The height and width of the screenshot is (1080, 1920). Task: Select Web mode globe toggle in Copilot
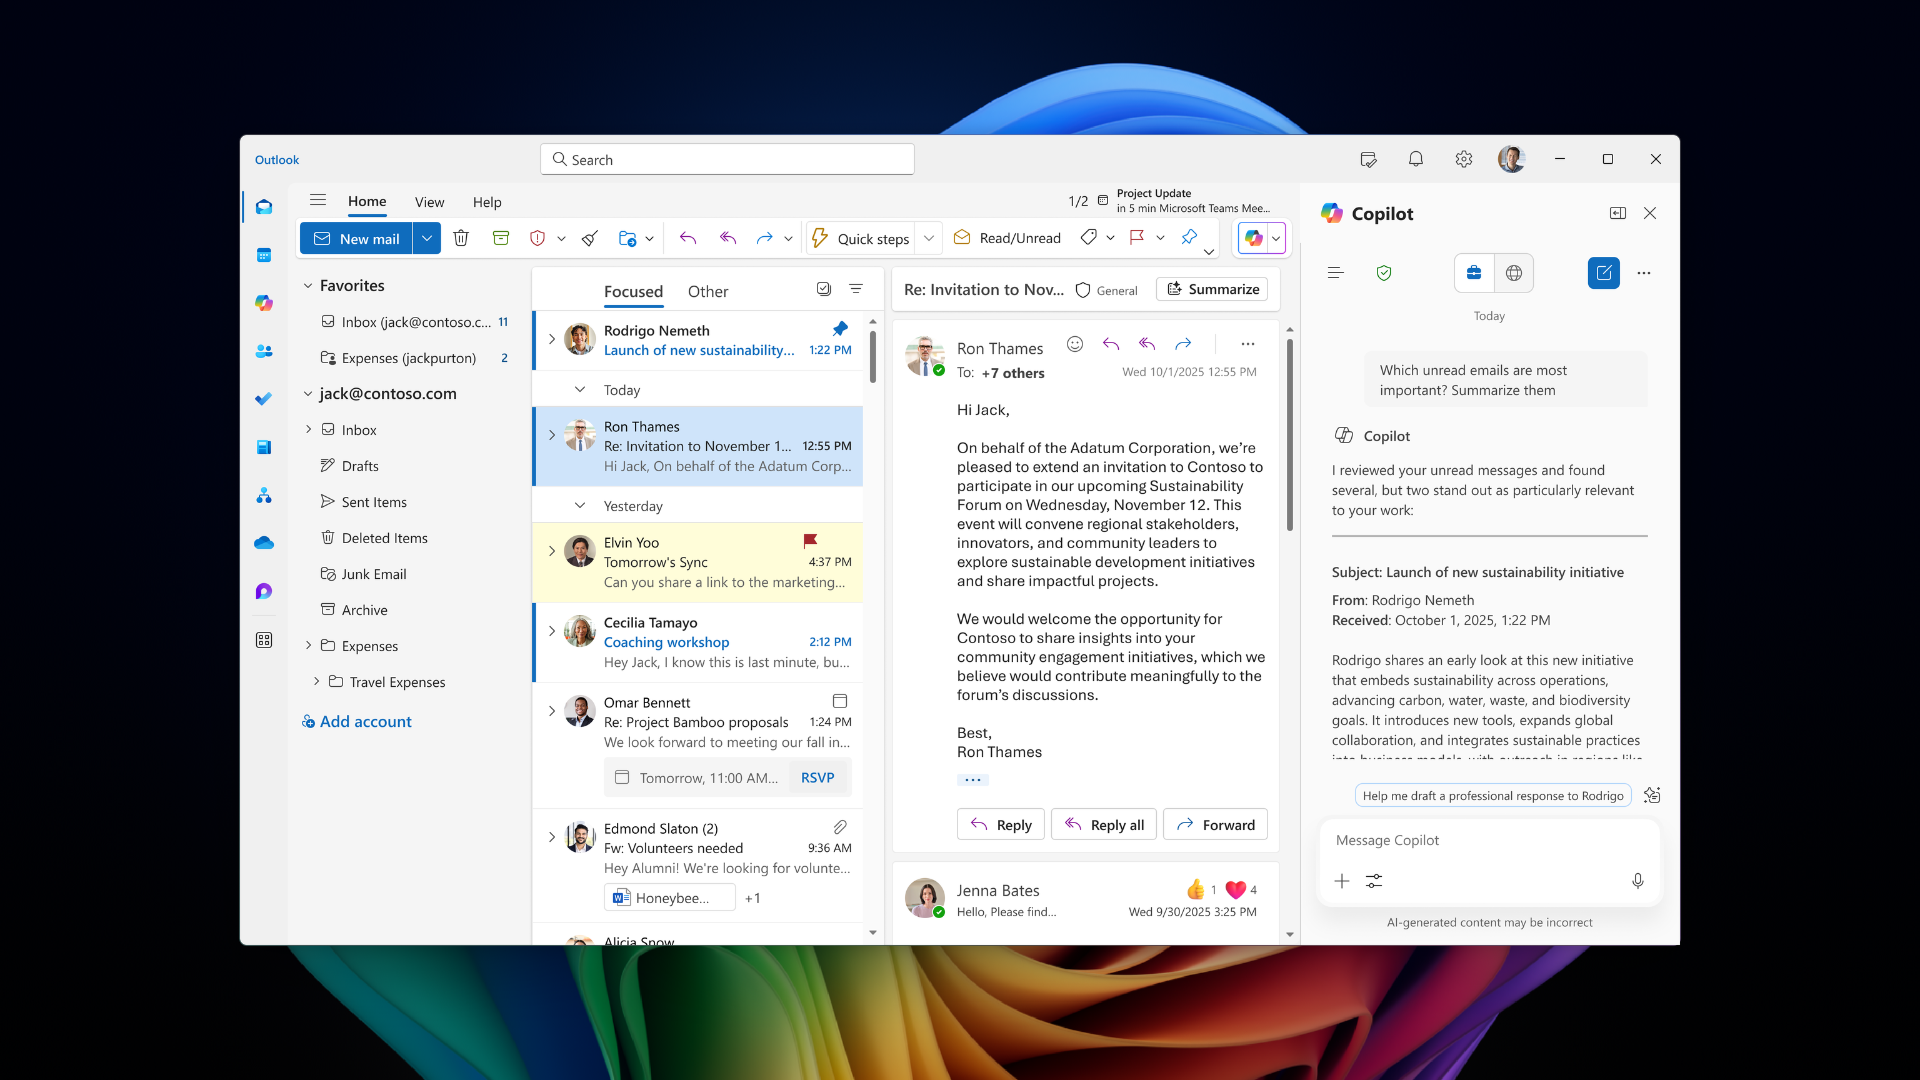[1514, 273]
